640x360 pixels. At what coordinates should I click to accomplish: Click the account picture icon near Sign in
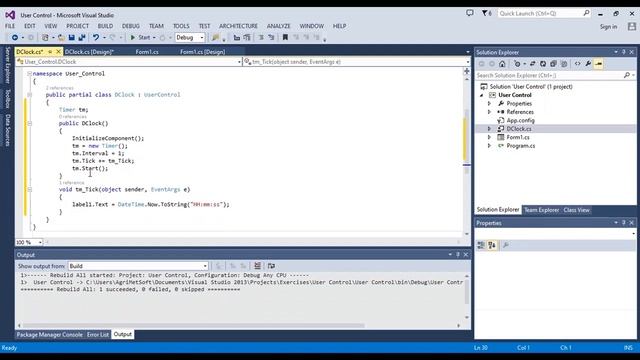[x=632, y=27]
